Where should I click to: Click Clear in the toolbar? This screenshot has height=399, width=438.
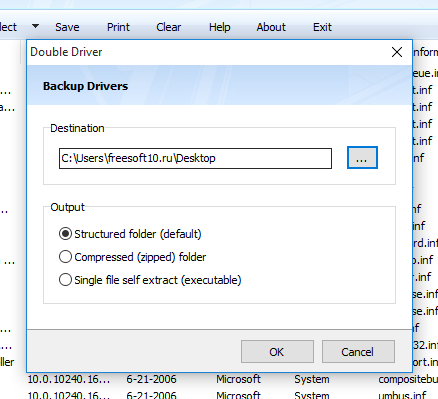168,27
